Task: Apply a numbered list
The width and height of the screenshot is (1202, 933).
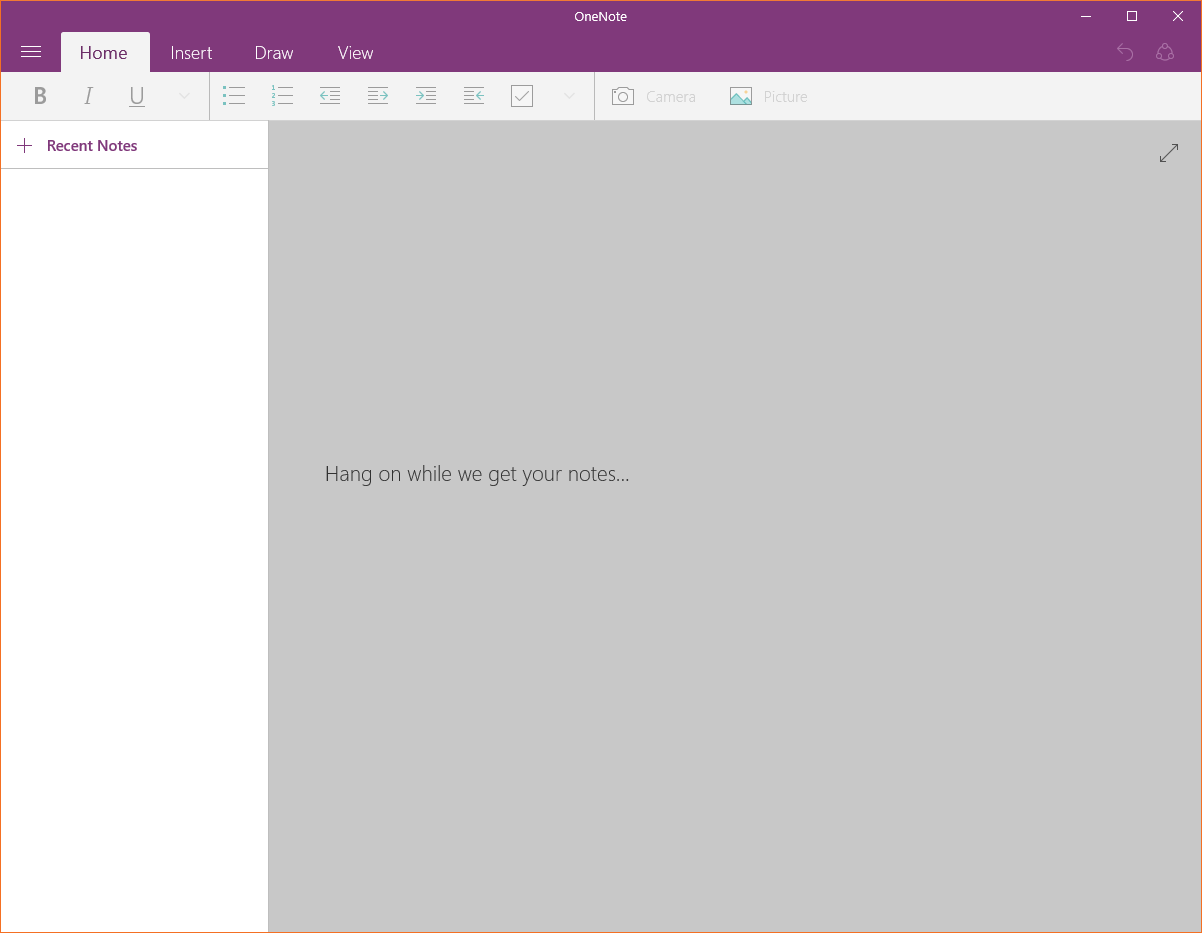Action: 282,96
